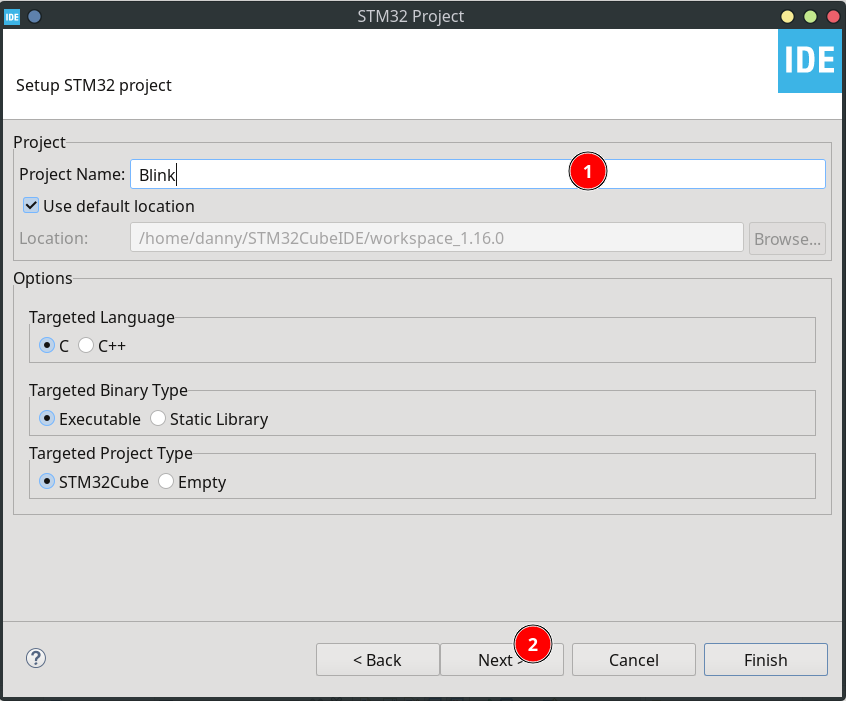Select STM32Cube project type

[47, 481]
